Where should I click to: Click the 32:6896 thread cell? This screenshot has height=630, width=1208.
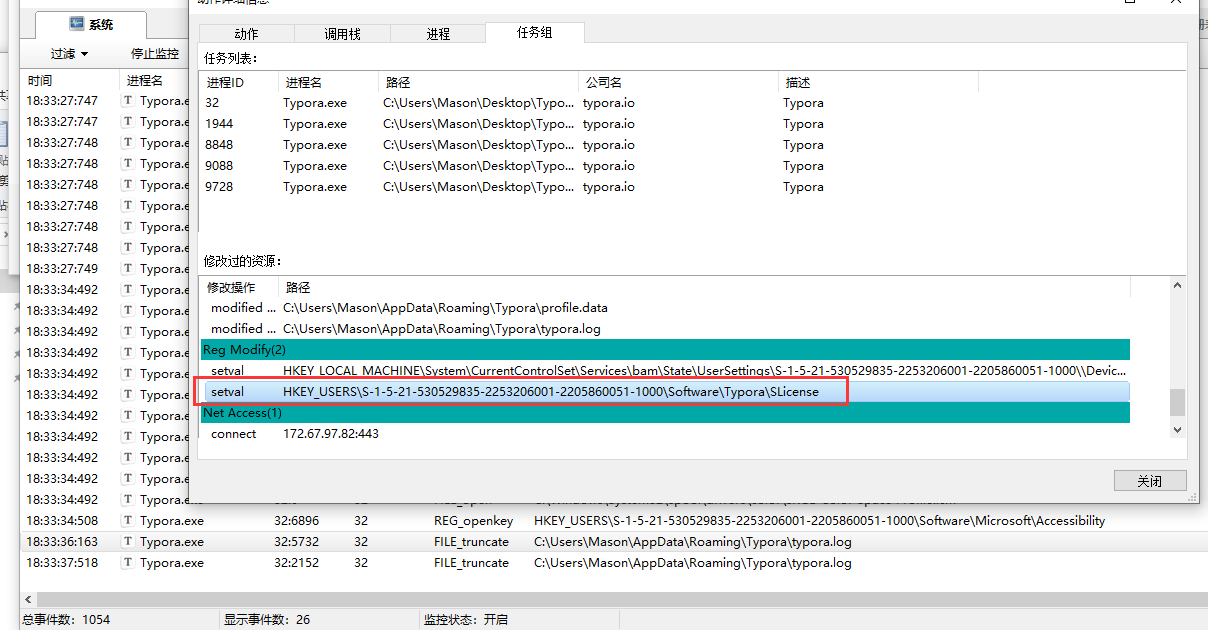click(x=296, y=521)
